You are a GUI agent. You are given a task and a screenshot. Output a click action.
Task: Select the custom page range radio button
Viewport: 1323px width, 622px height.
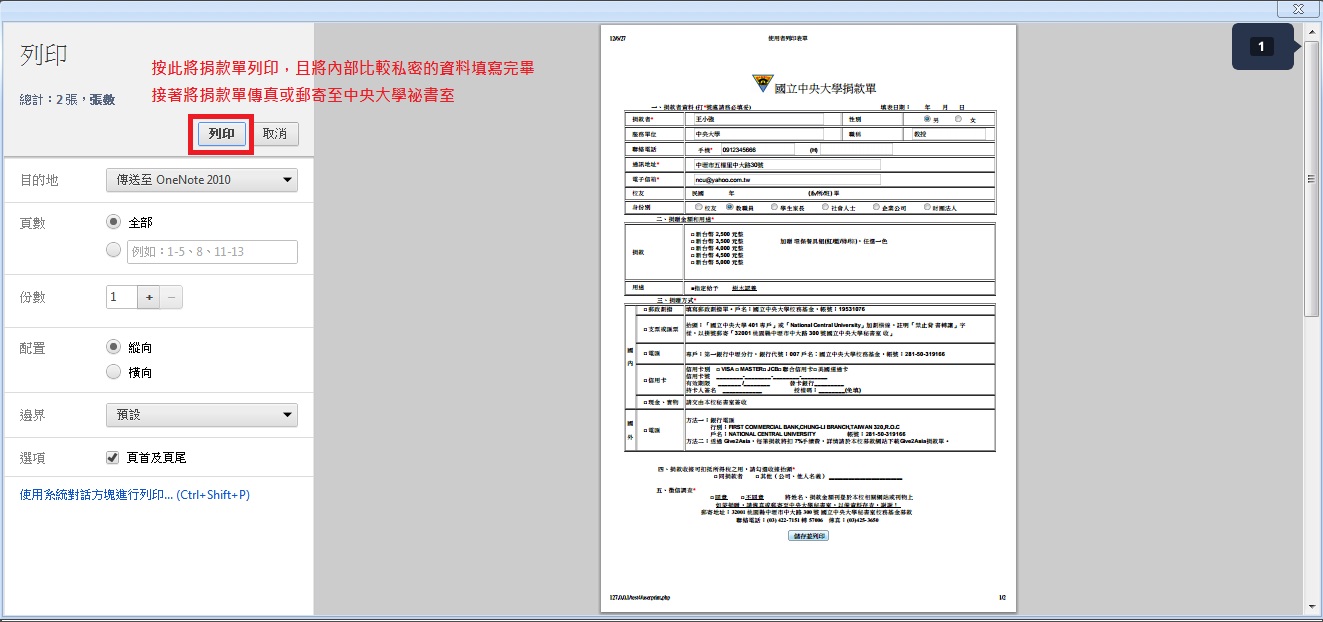114,250
